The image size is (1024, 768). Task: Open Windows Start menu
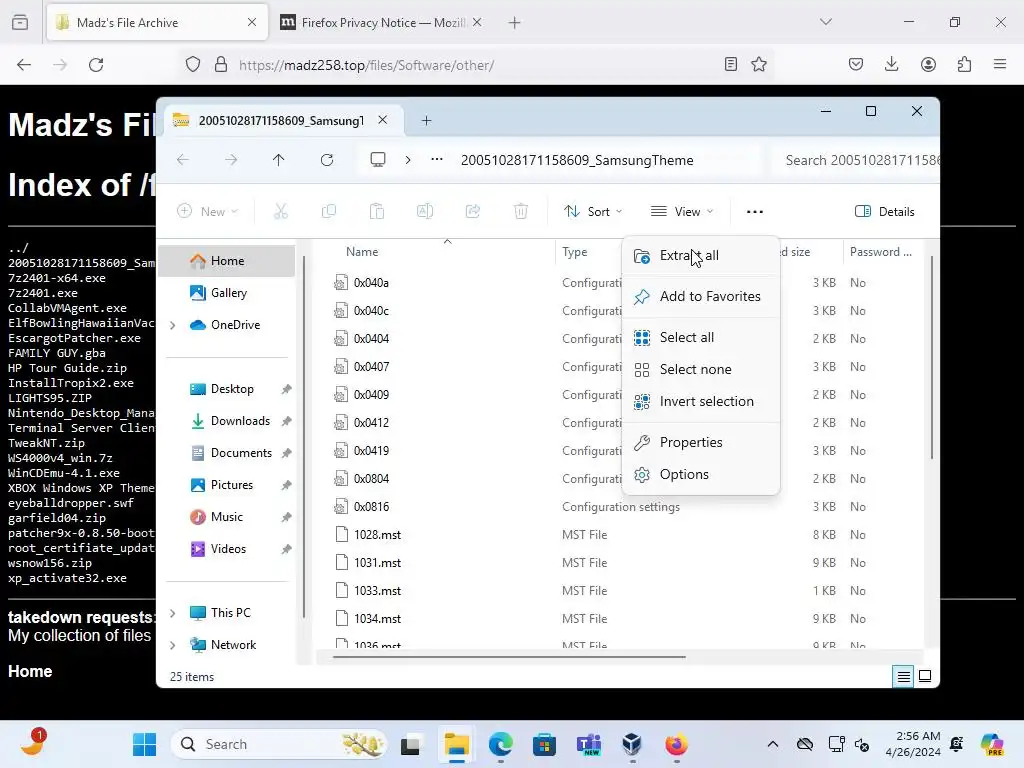(144, 744)
